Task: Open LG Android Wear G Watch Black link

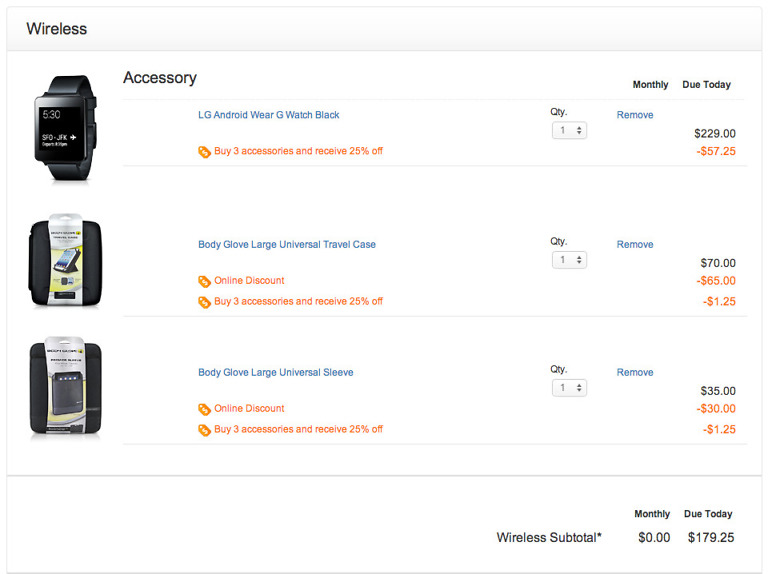Action: point(268,115)
